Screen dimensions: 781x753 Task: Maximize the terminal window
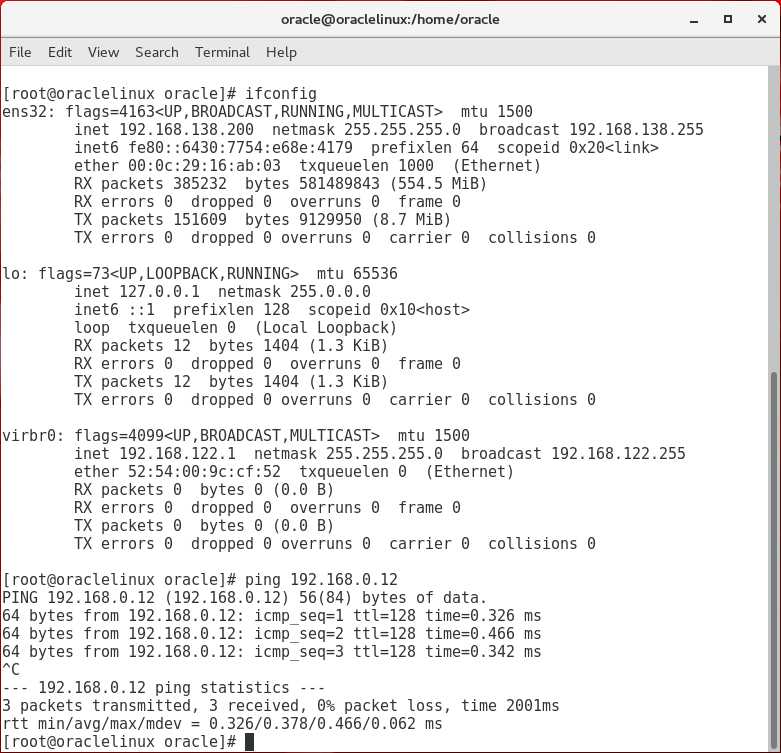[x=728, y=19]
